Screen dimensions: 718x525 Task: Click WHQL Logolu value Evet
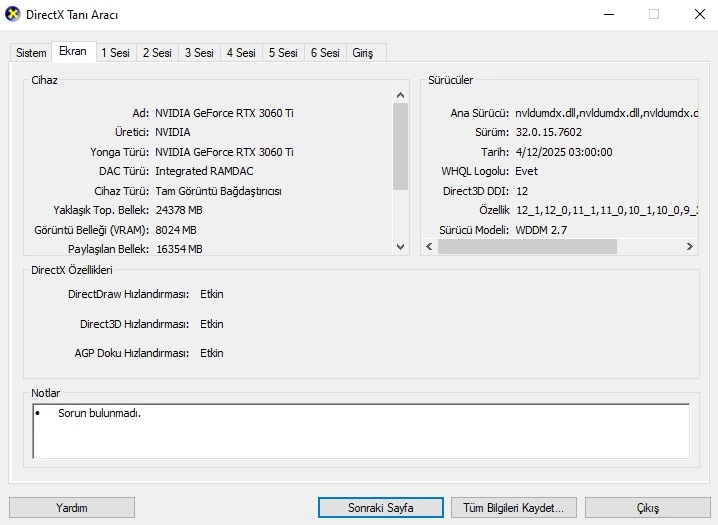coord(526,171)
